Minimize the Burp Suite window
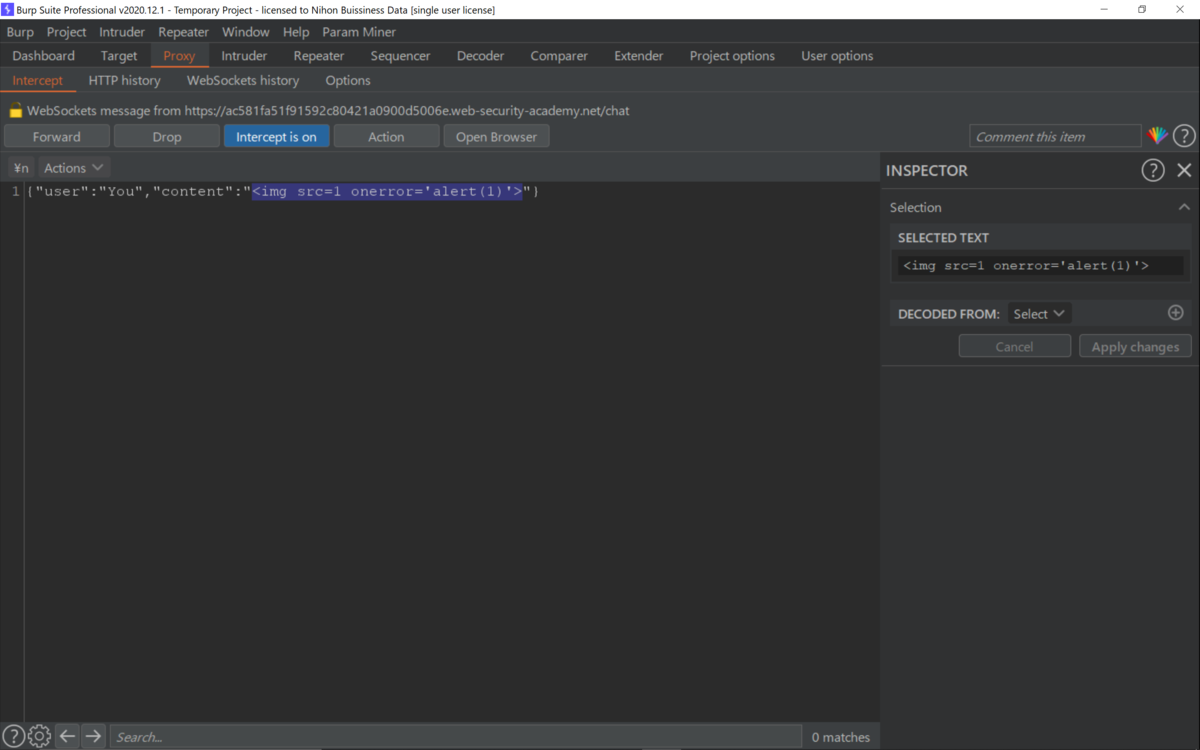 tap(1104, 9)
